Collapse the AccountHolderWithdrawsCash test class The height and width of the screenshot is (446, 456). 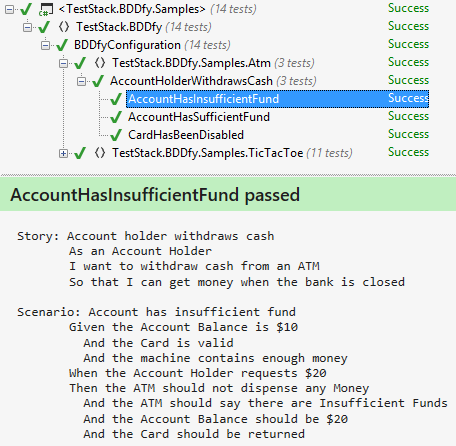pos(81,81)
